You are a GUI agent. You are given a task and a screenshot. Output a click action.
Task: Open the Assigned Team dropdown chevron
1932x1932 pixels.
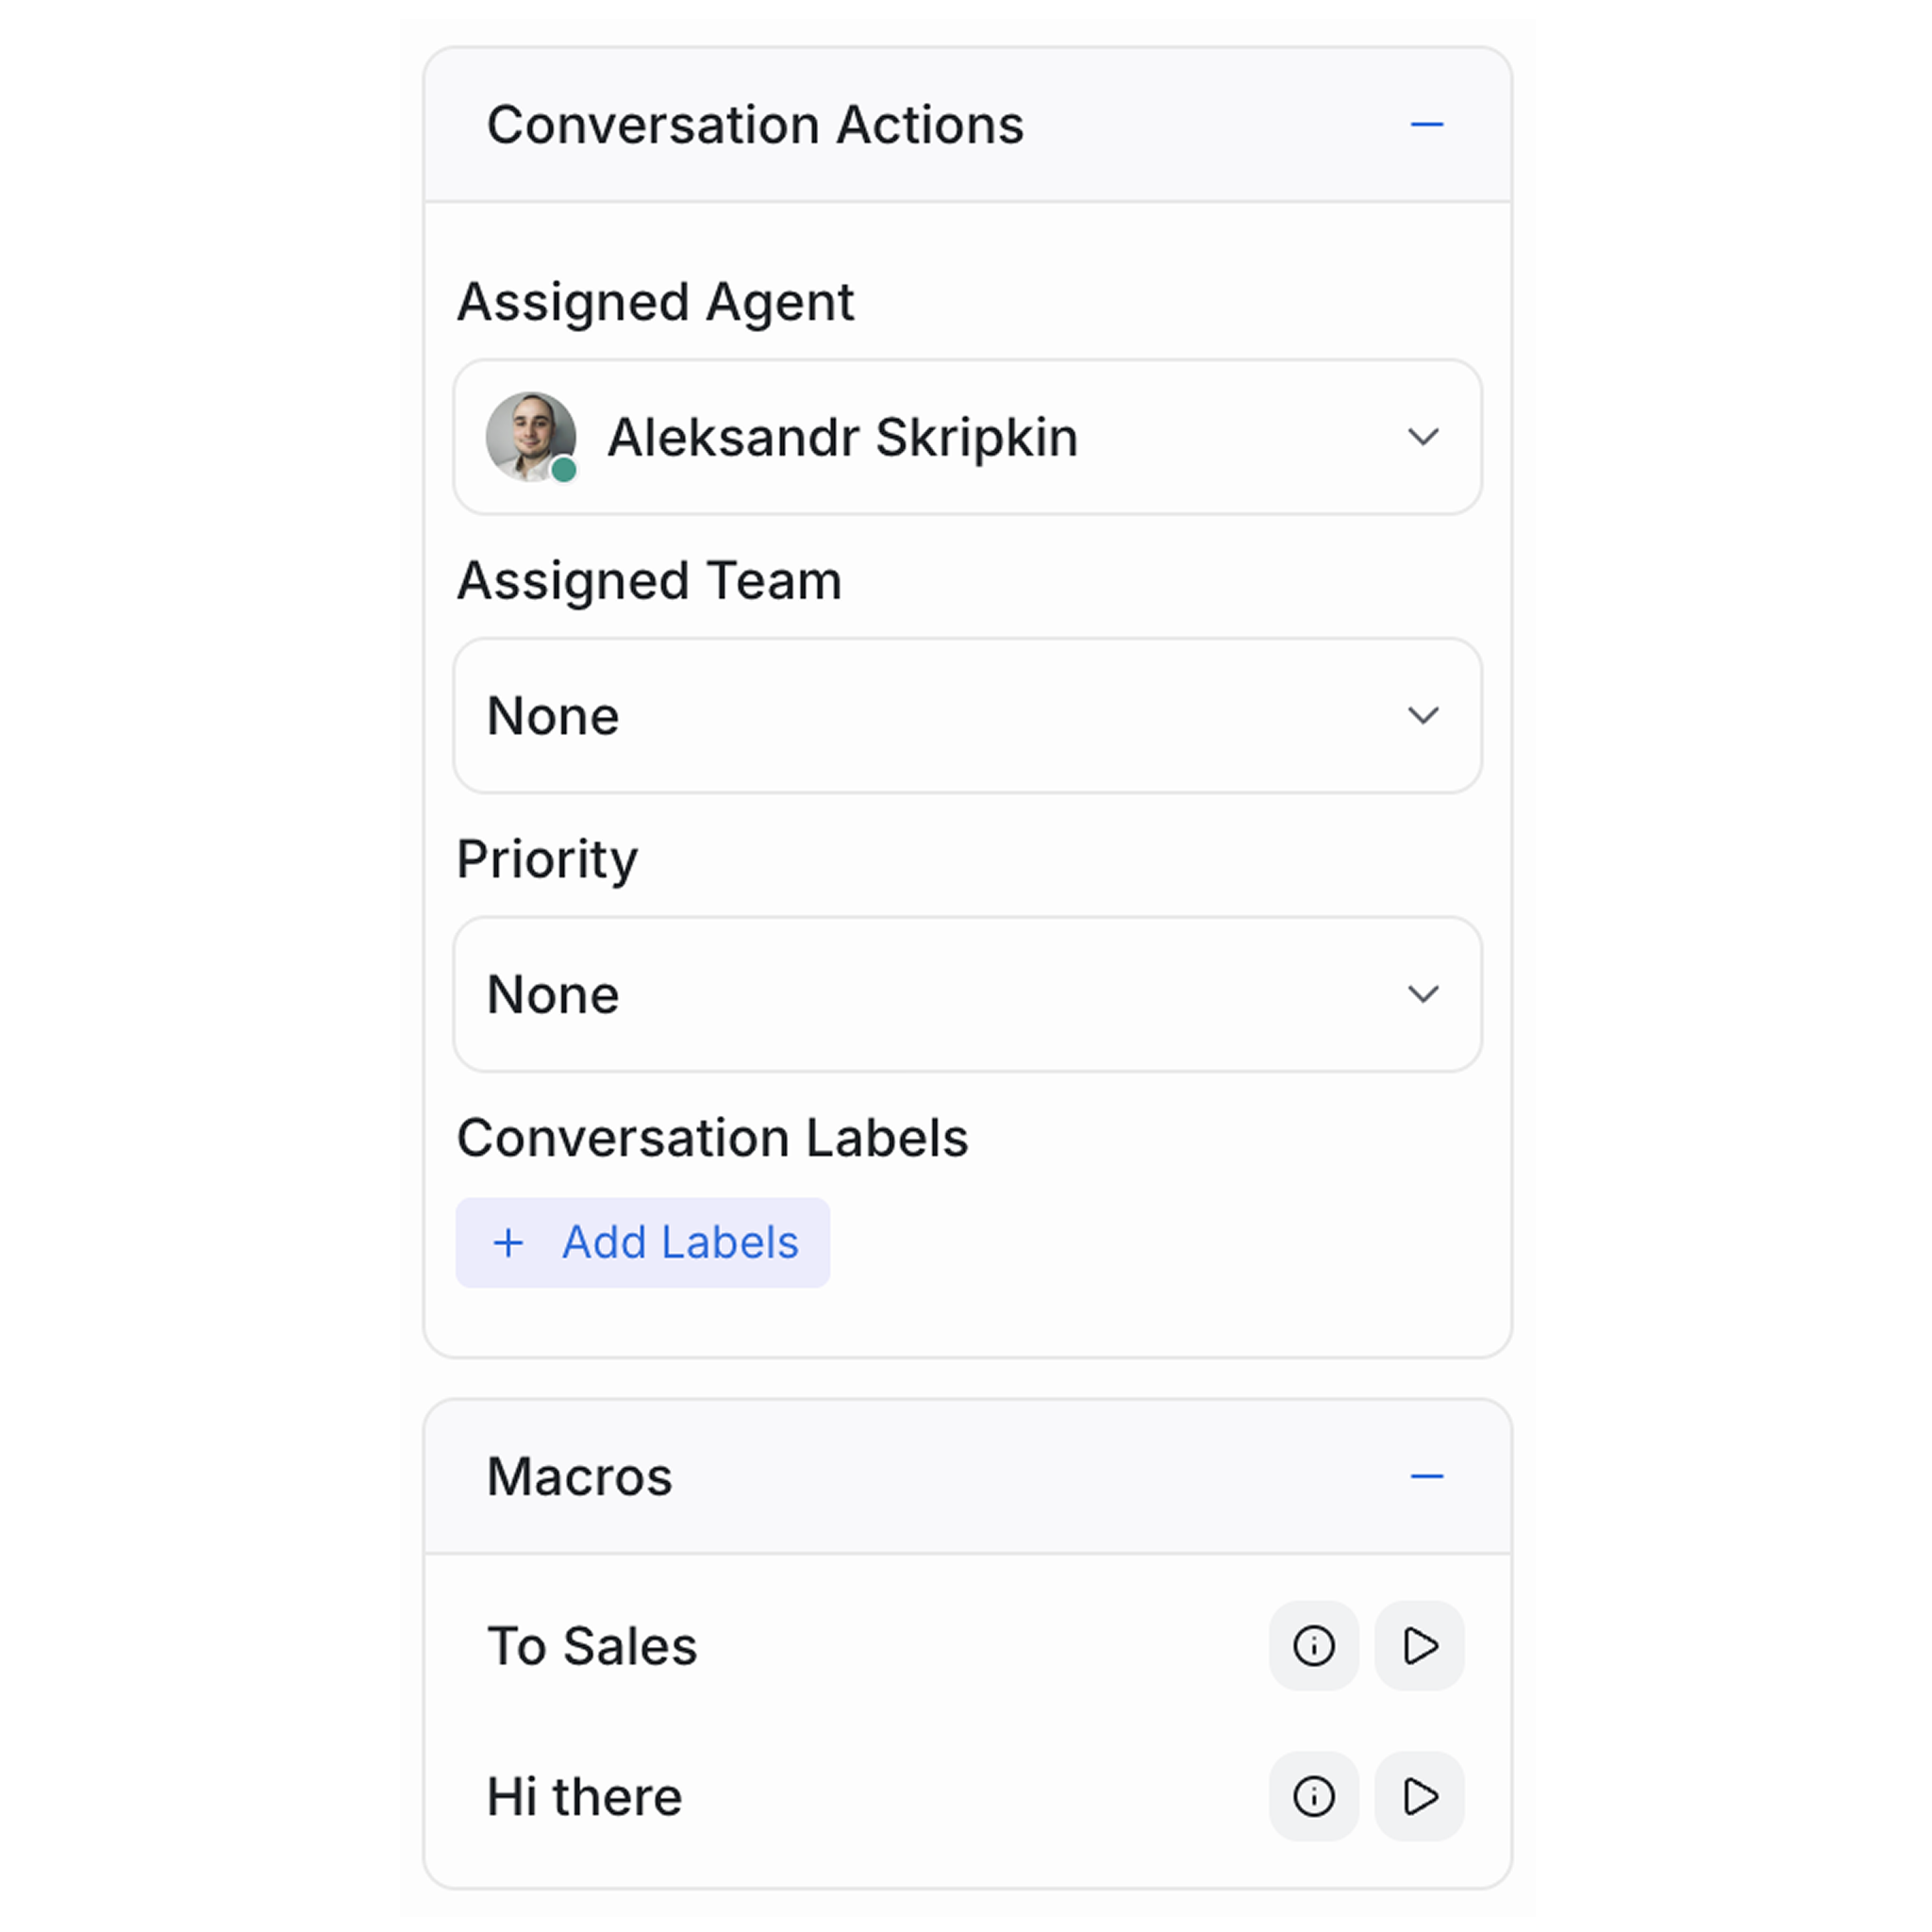coord(1423,715)
